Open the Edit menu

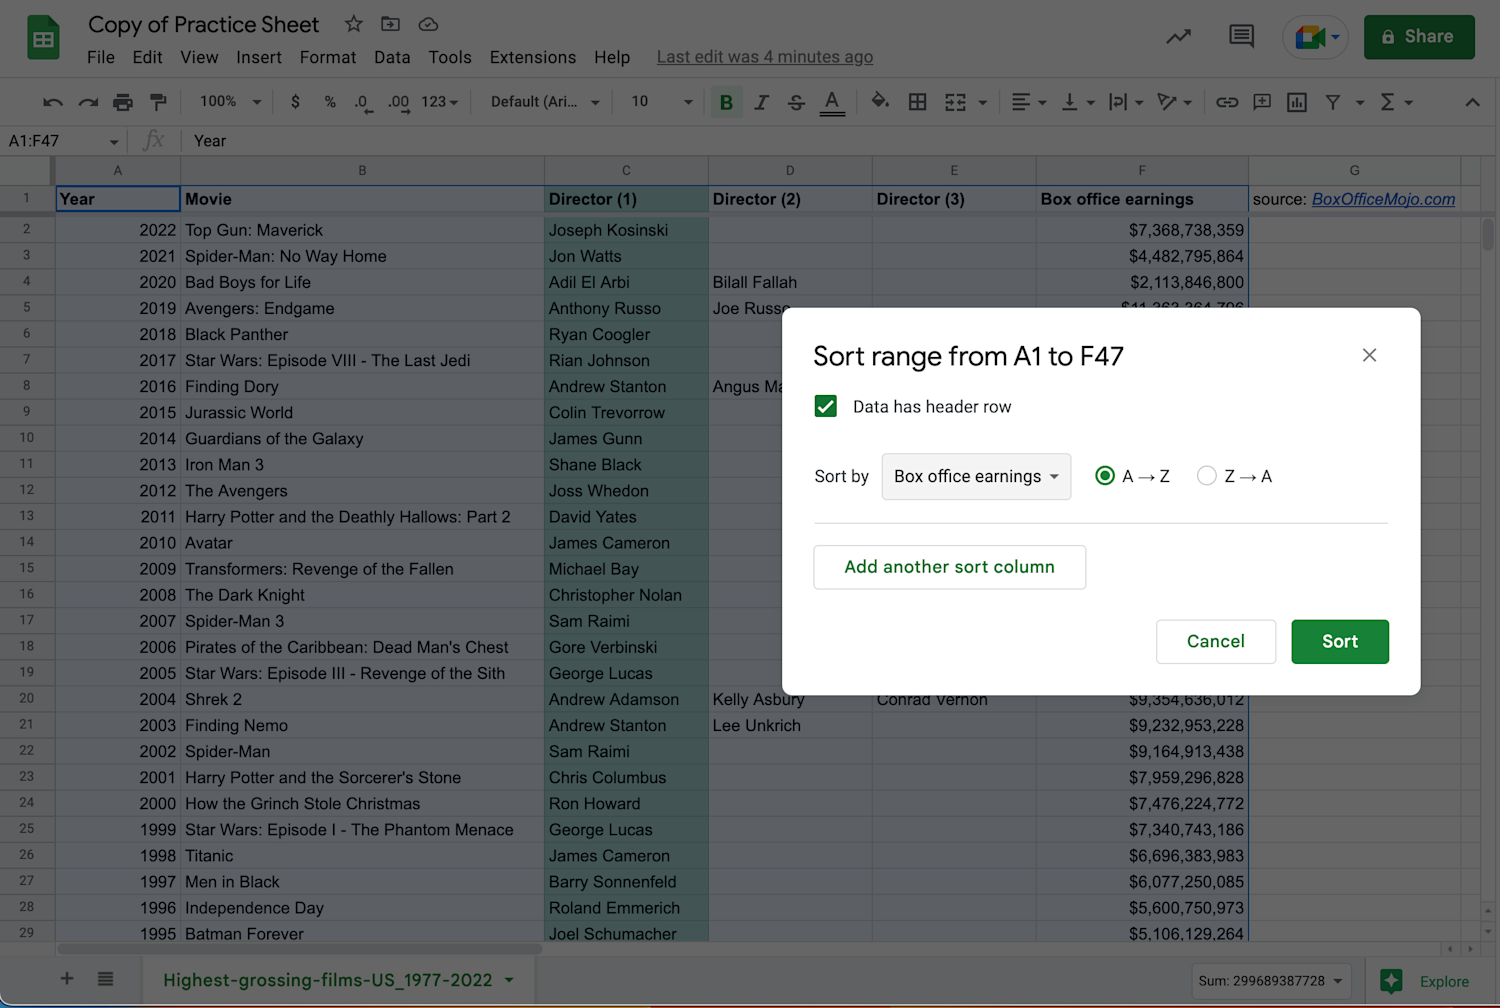tap(147, 57)
